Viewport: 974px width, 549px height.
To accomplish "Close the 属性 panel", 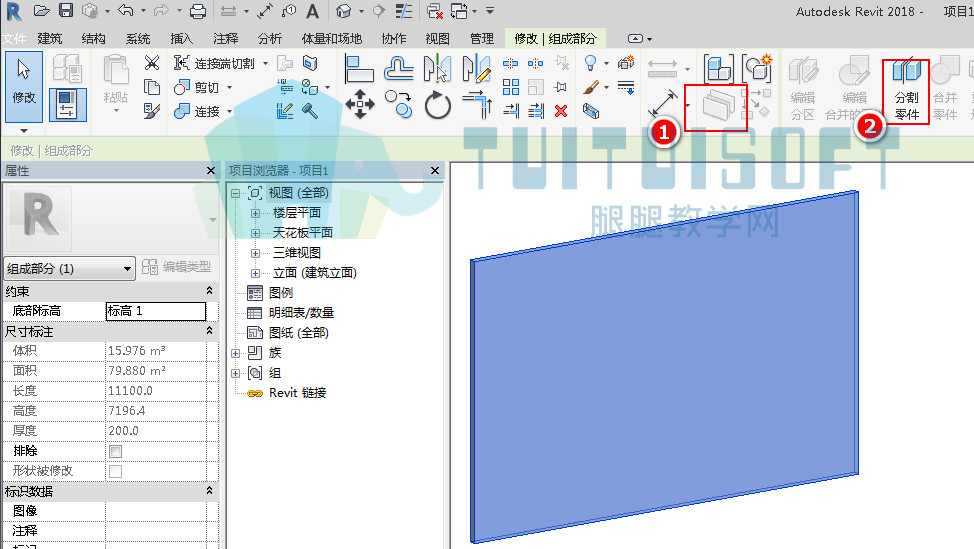I will [x=211, y=171].
